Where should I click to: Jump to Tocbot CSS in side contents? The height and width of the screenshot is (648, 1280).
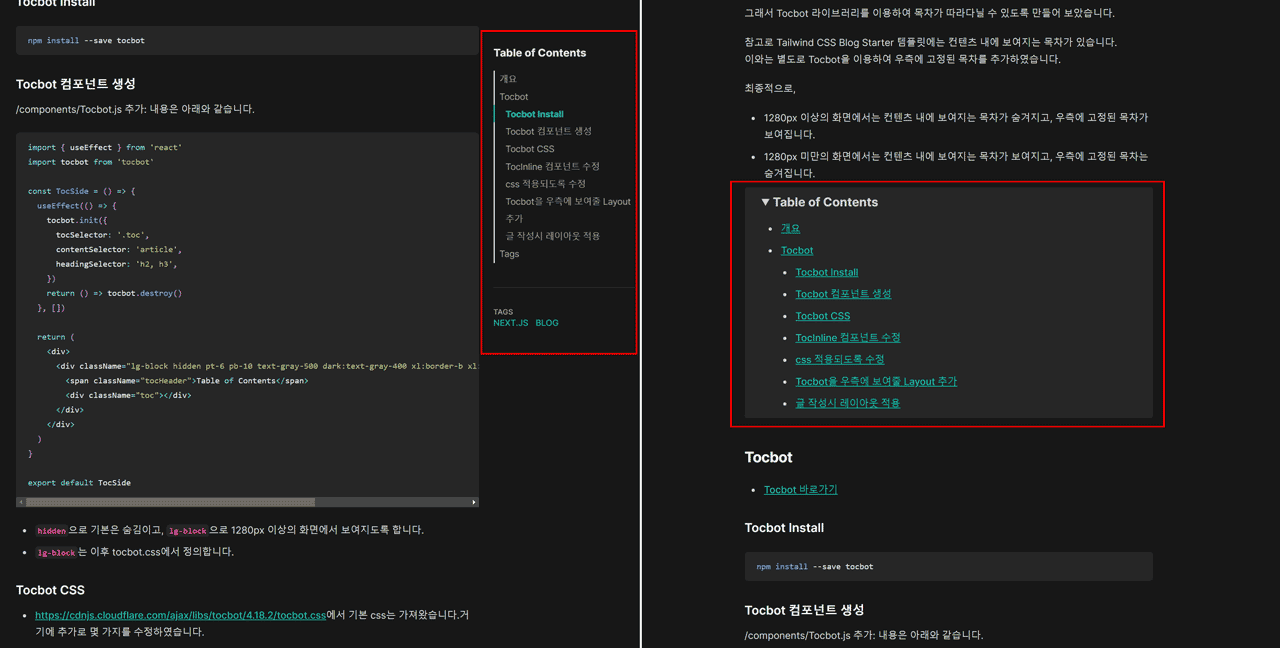click(529, 149)
